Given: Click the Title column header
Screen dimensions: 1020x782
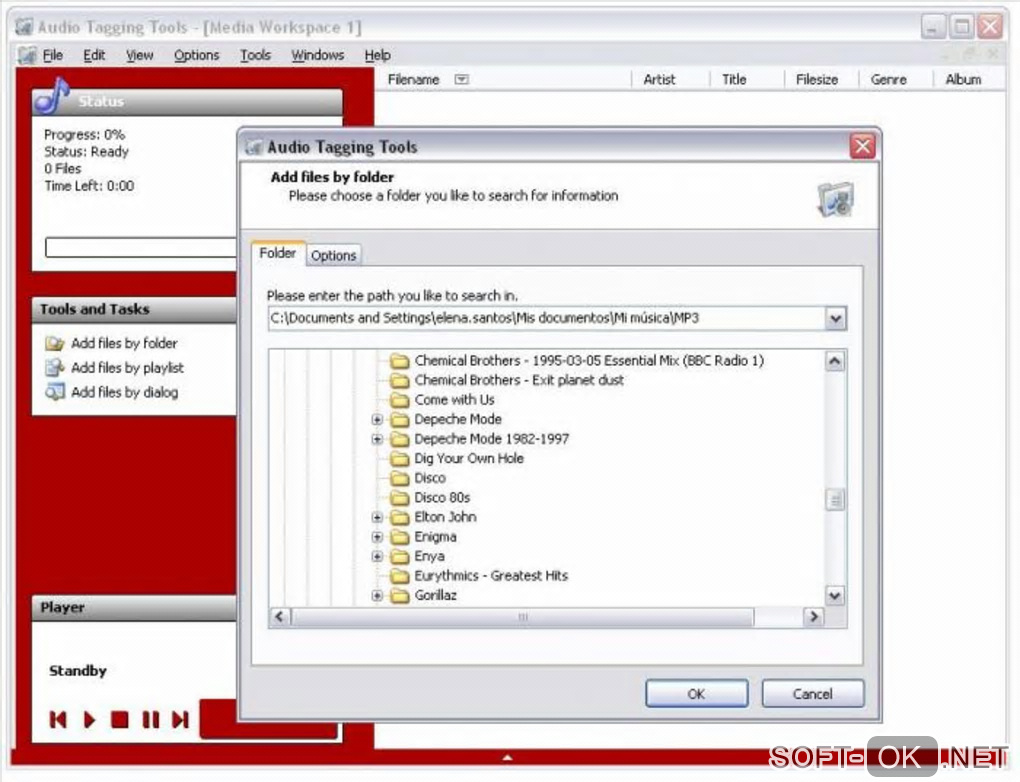Looking at the screenshot, I should coord(734,79).
